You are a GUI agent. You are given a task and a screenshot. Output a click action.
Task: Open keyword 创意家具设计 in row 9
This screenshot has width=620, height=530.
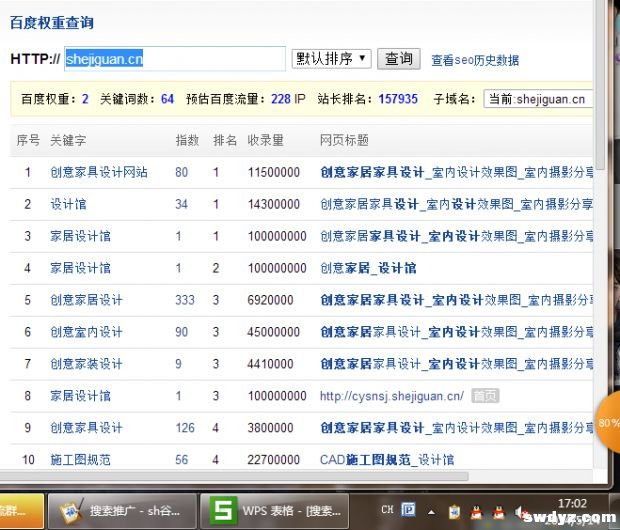pos(86,428)
